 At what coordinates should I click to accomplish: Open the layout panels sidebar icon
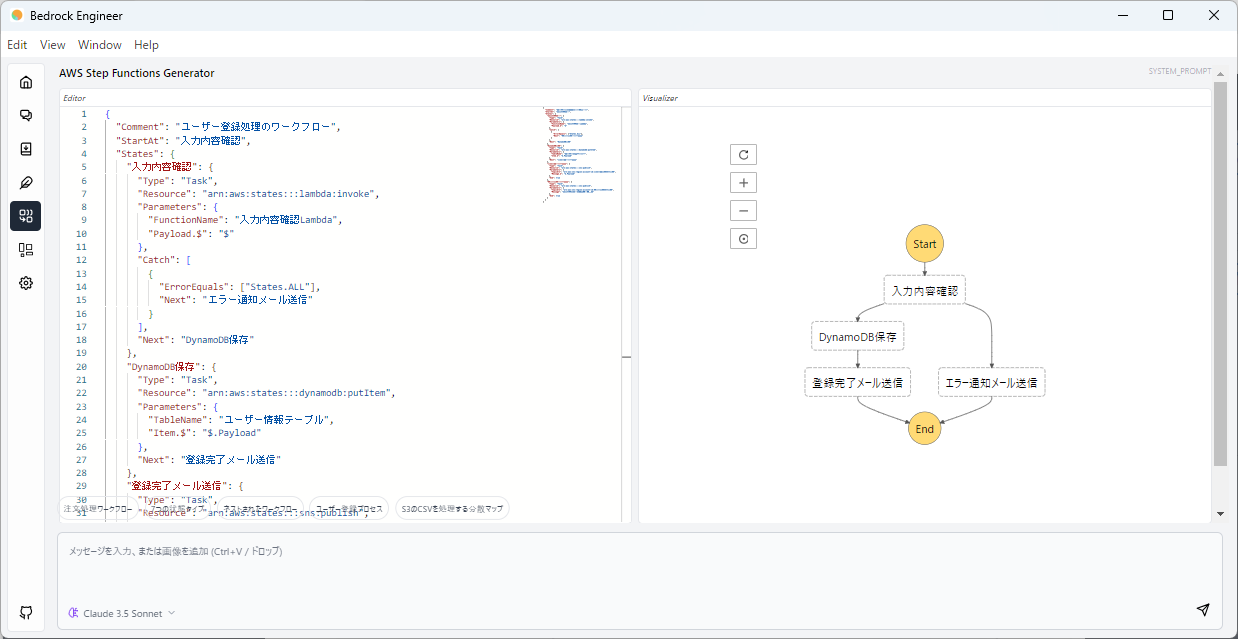tap(26, 250)
